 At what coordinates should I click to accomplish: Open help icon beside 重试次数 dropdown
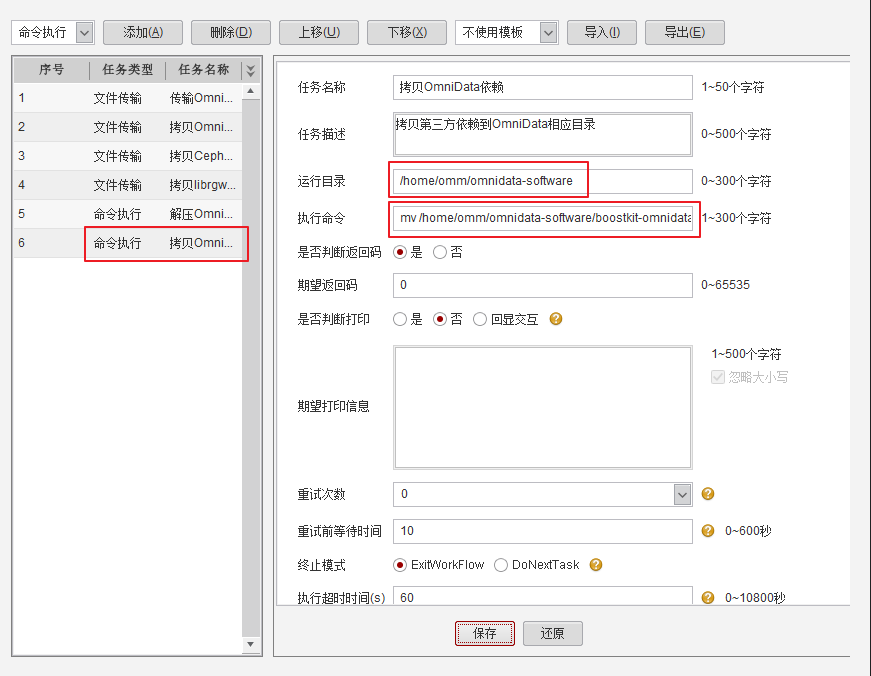pyautogui.click(x=708, y=494)
